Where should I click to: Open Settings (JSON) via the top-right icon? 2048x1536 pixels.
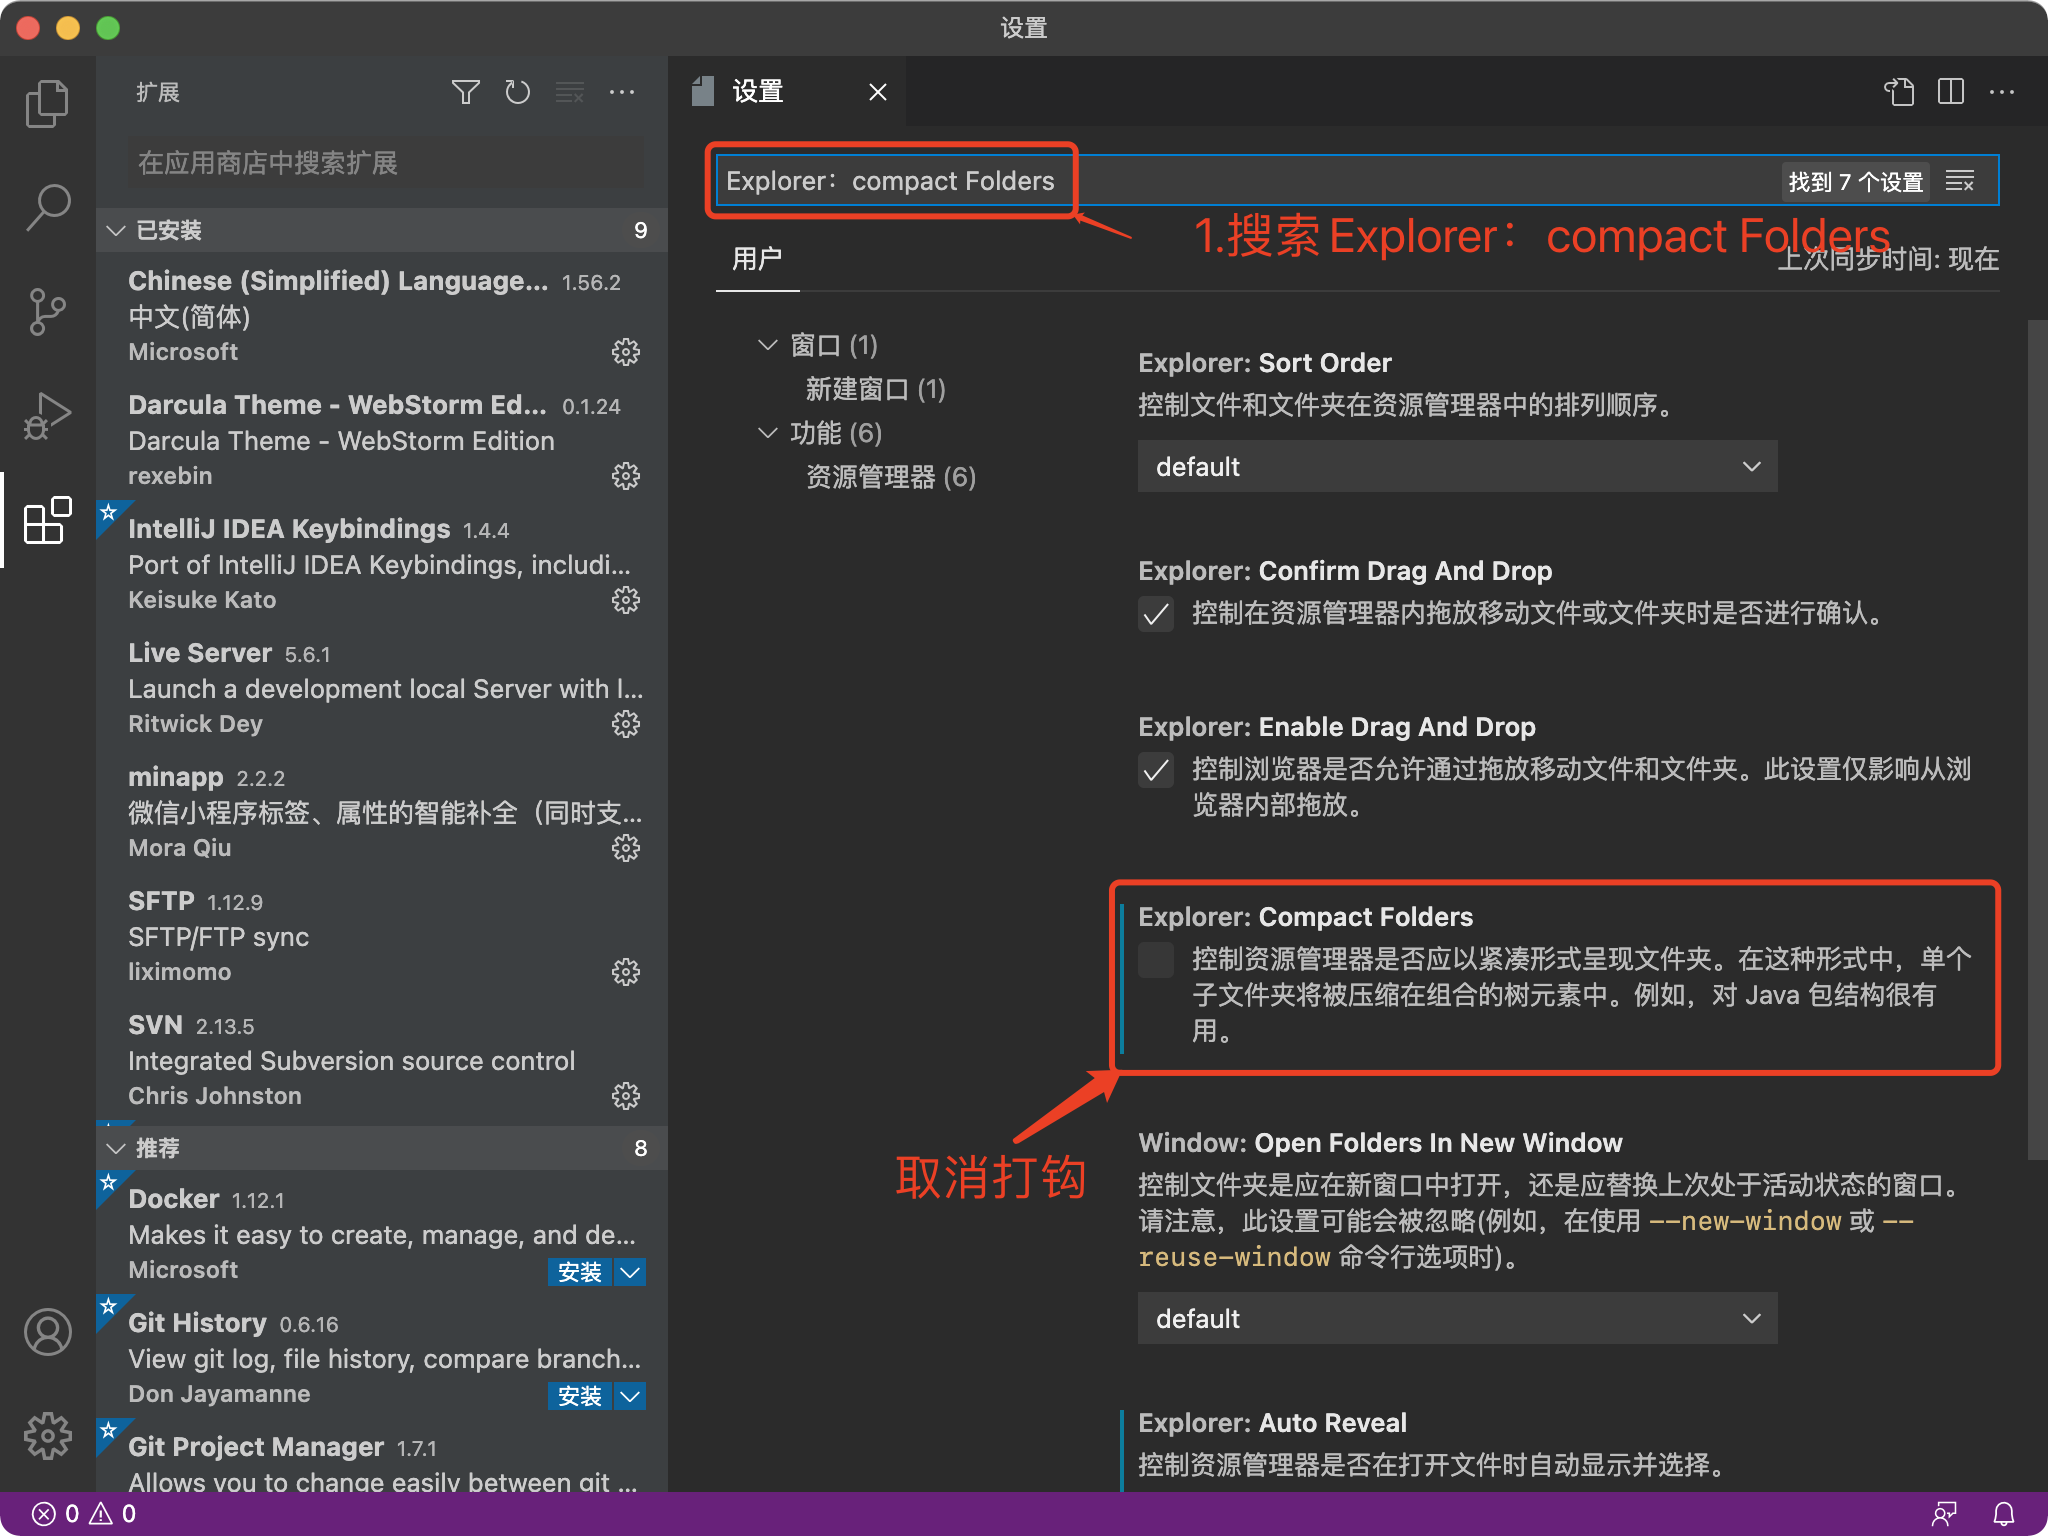[1898, 92]
